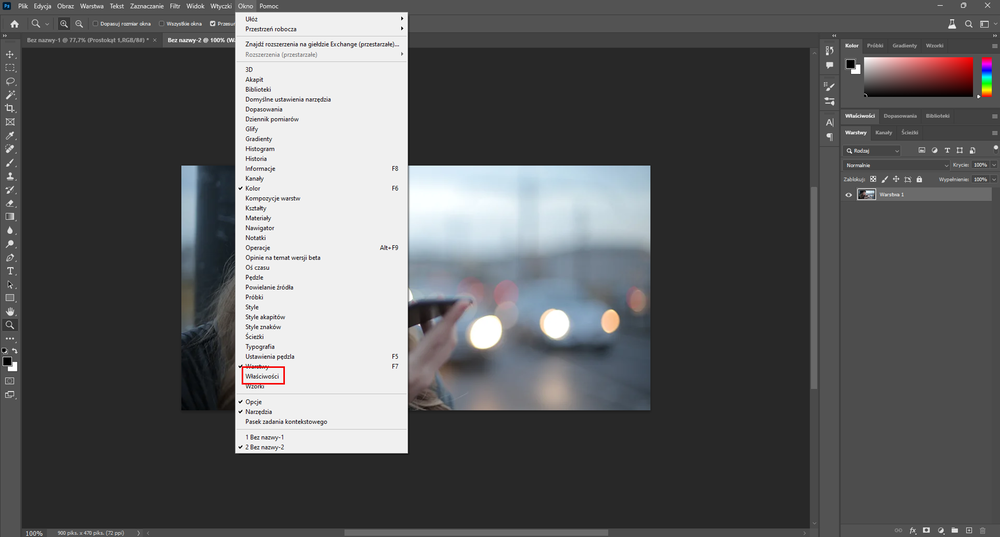Select the Pen tool
Screen dimensions: 1000x537
10,258
